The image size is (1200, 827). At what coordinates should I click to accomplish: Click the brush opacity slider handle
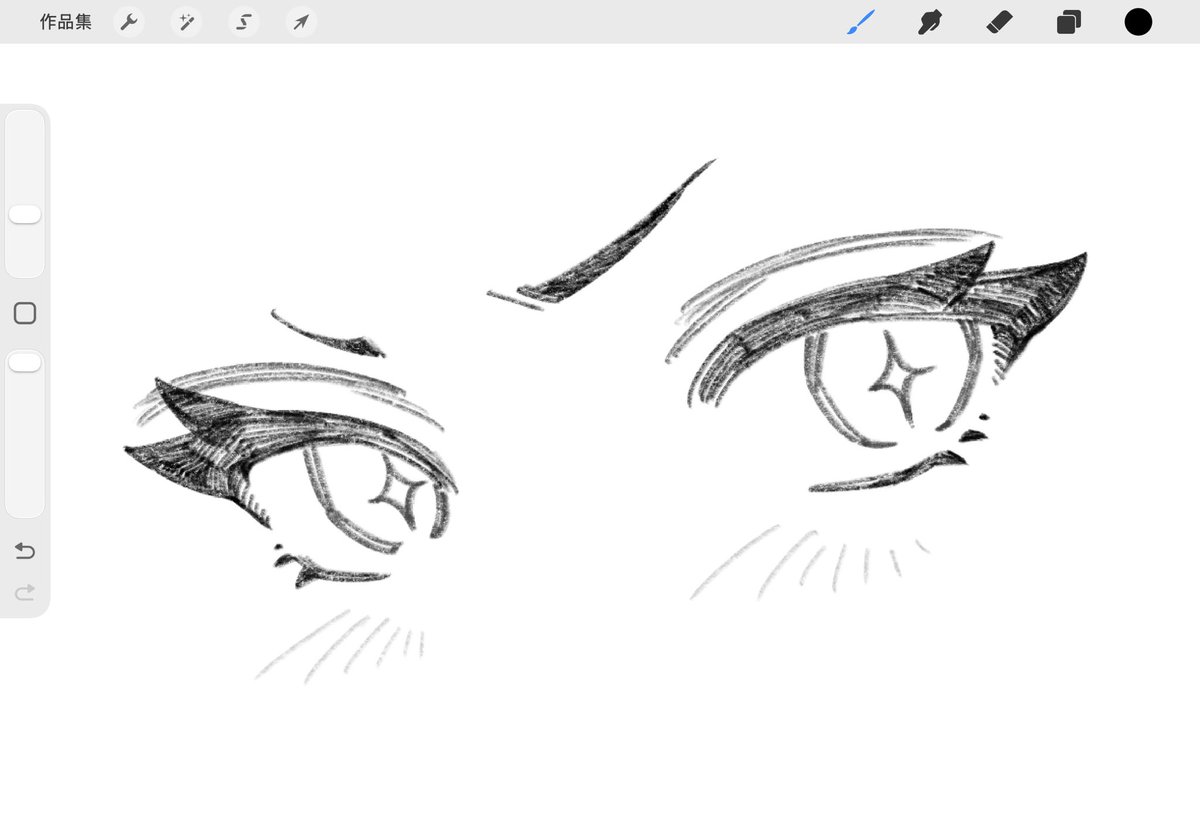[x=25, y=362]
